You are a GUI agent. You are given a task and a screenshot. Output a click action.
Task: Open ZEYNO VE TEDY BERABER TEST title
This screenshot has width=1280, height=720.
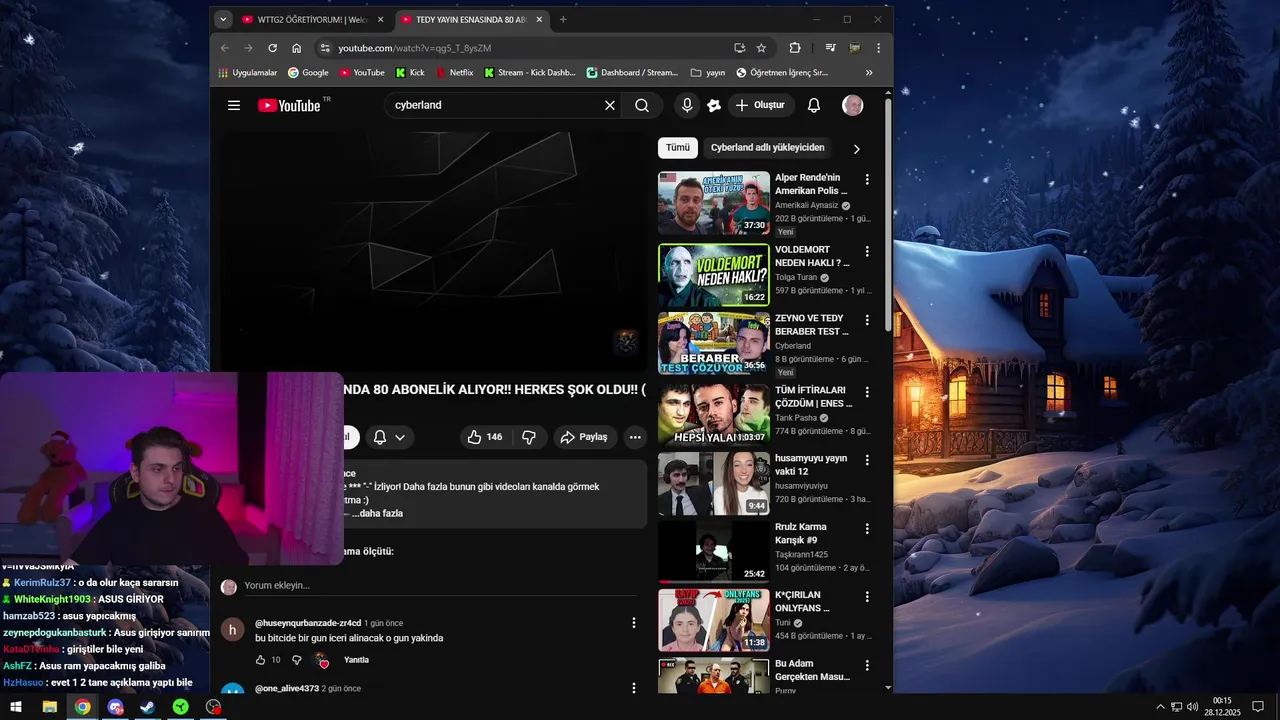pyautogui.click(x=812, y=325)
